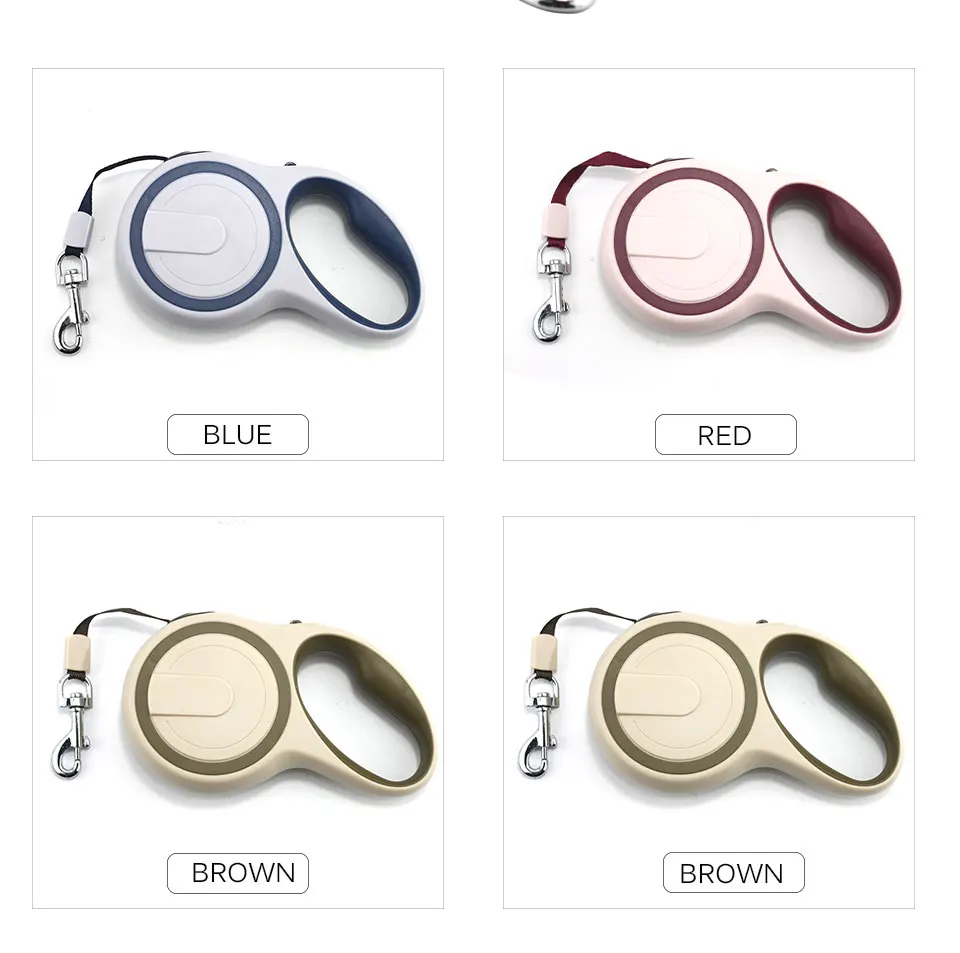Select the BROWN label under right bottom leash
This screenshot has width=960, height=953.
pyautogui.click(x=733, y=872)
